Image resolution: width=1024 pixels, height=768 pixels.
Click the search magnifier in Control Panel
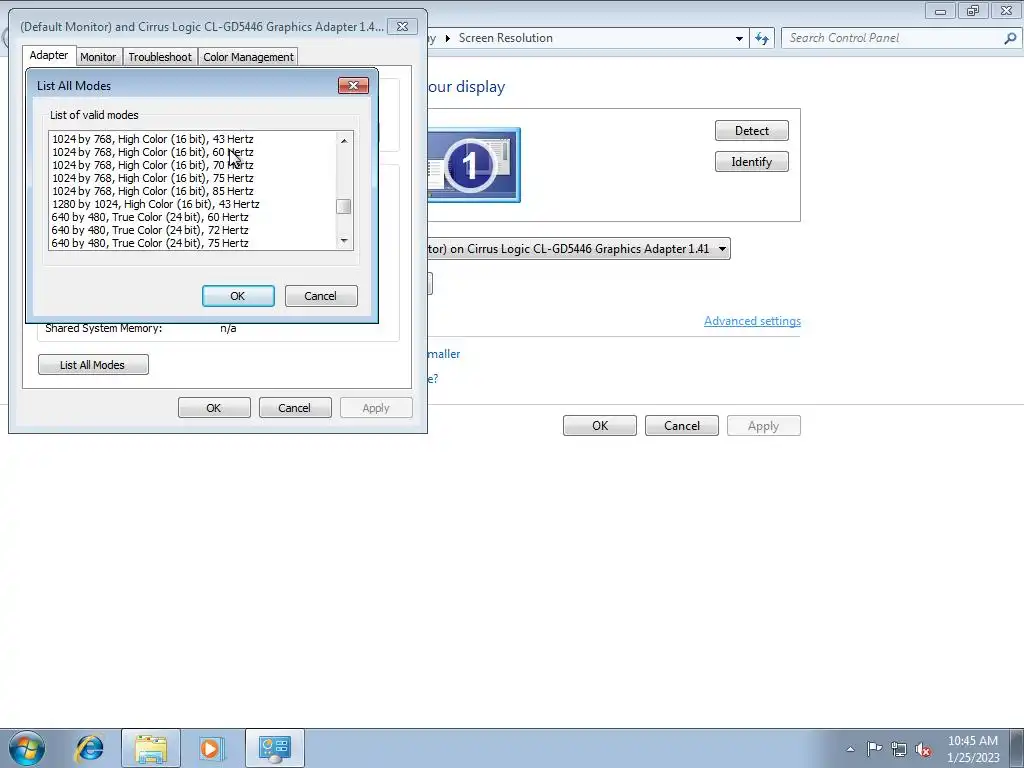click(x=1010, y=38)
